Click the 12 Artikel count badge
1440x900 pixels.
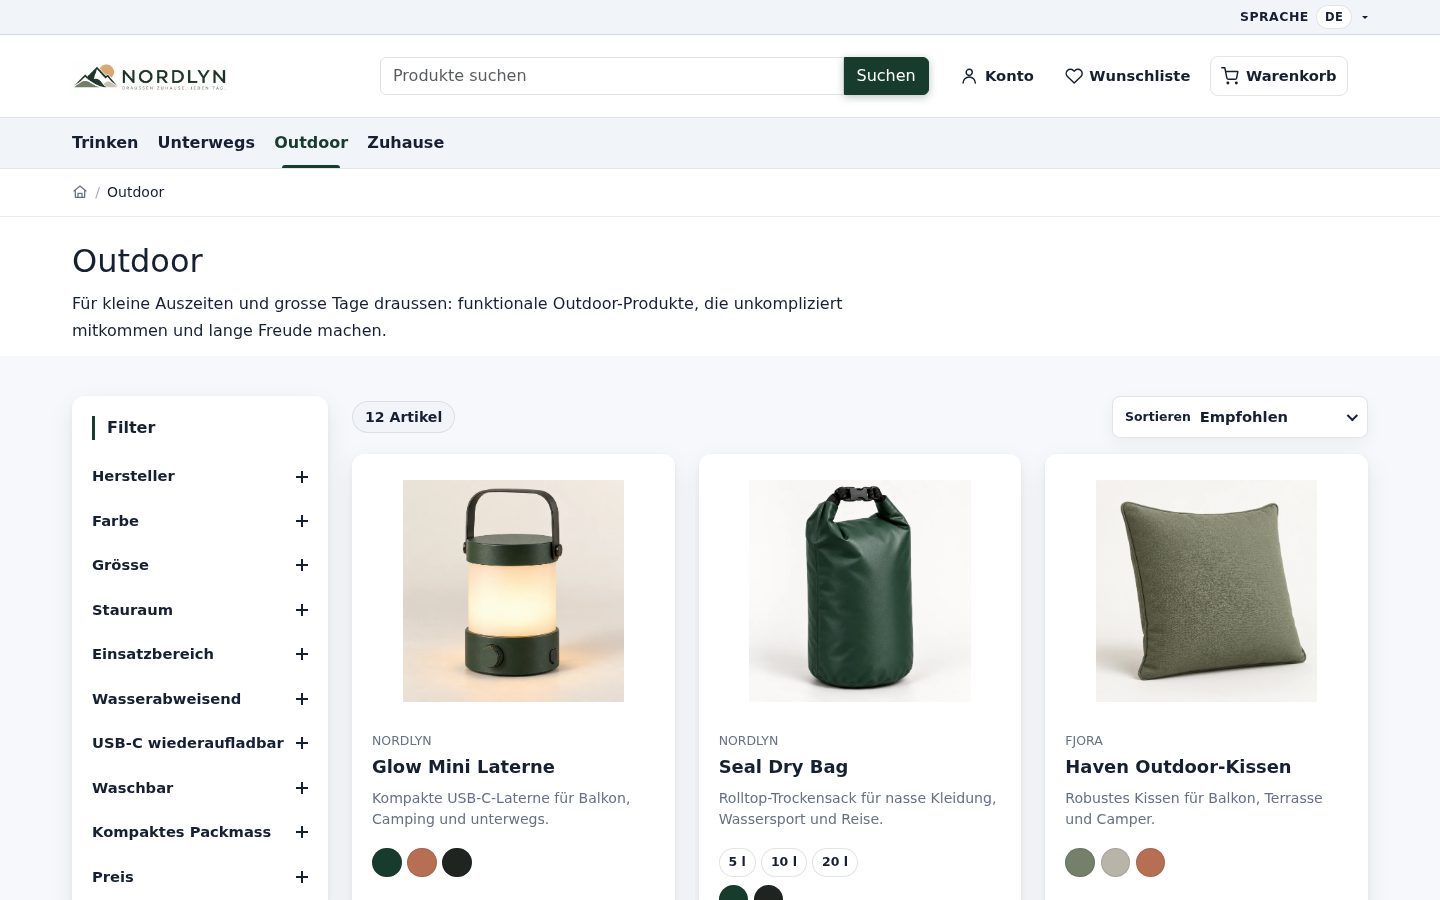click(403, 417)
